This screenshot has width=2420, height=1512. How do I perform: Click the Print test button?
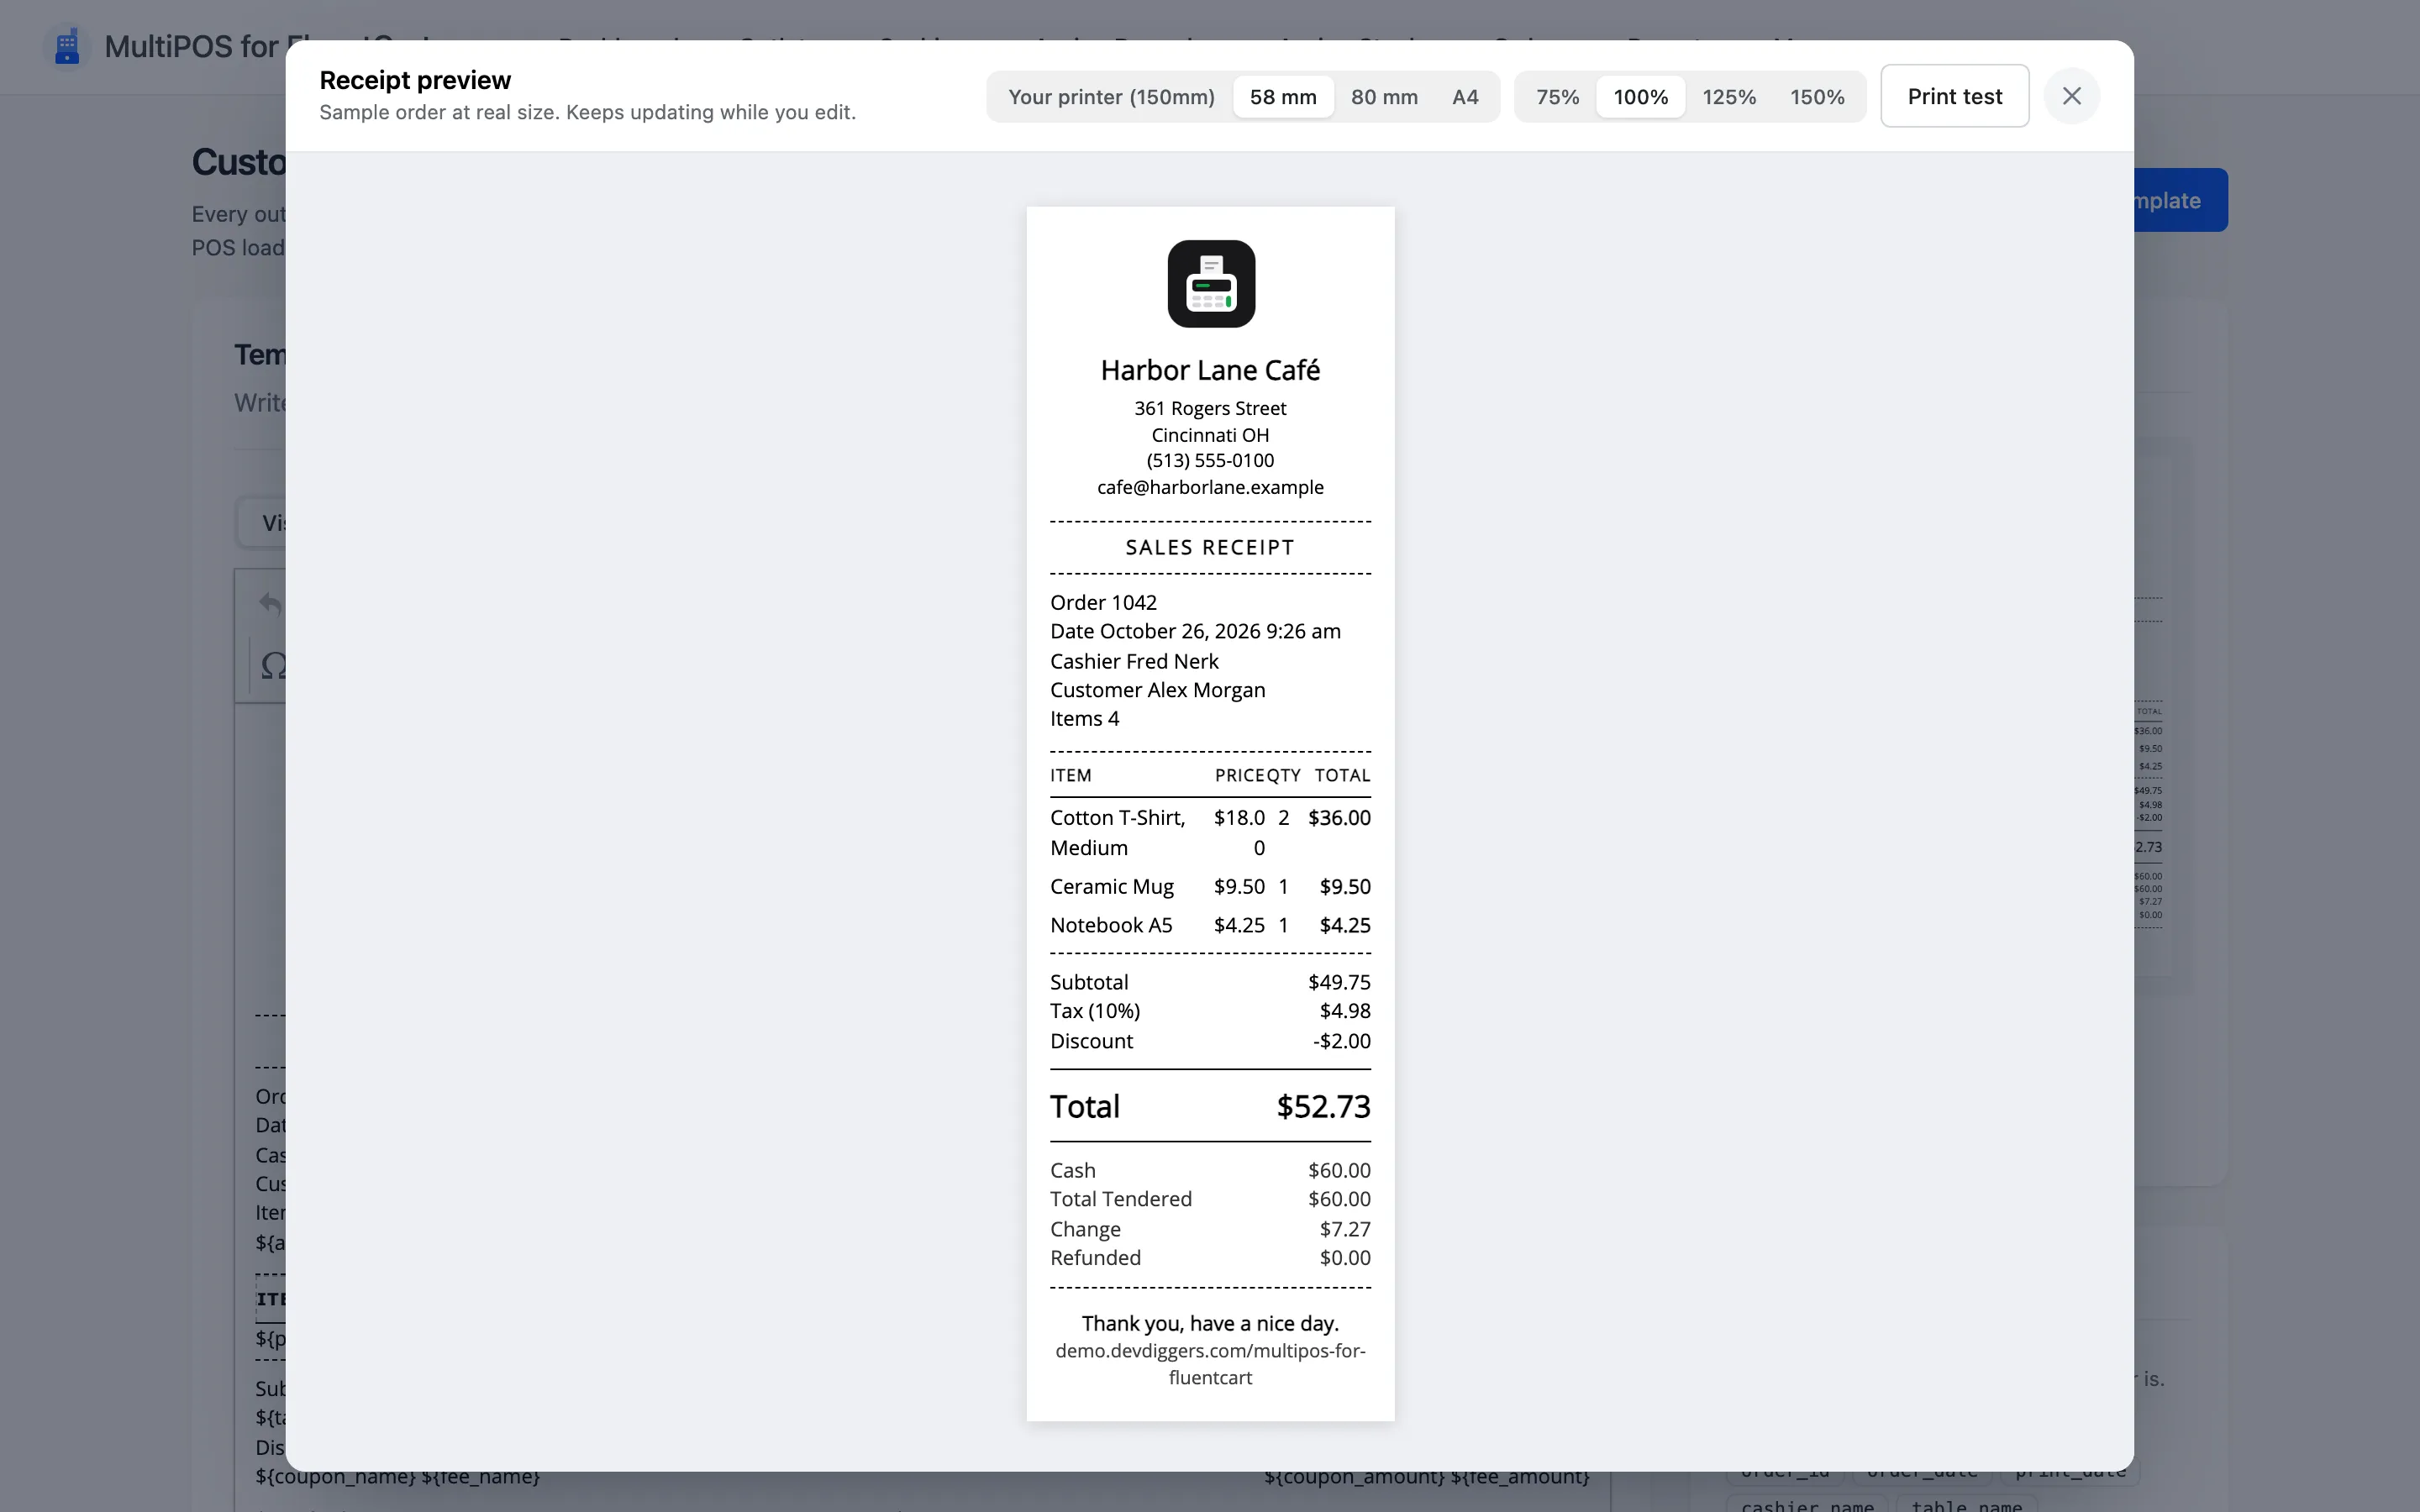[1954, 96]
